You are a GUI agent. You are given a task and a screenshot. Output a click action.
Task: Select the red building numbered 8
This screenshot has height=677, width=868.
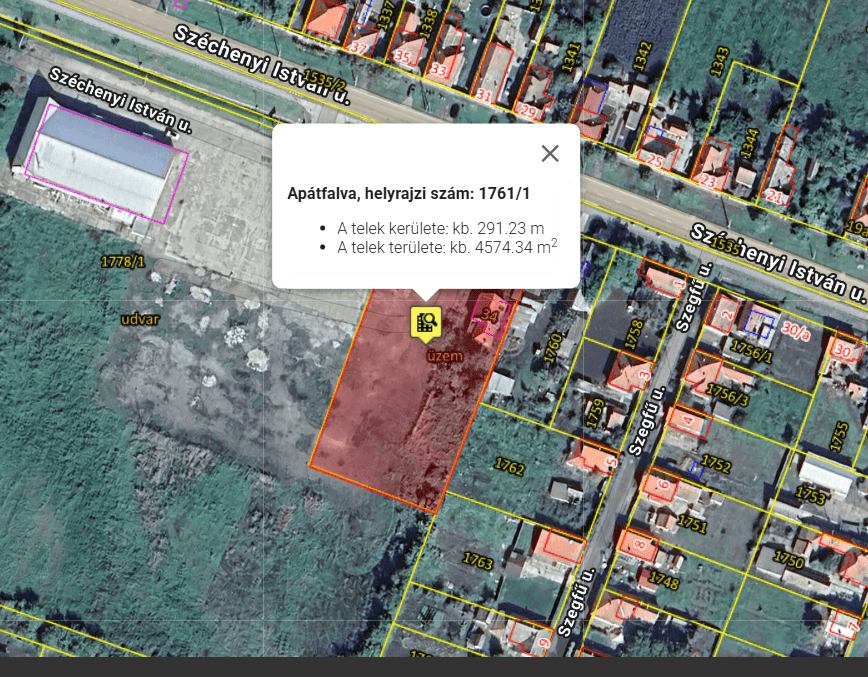638,543
